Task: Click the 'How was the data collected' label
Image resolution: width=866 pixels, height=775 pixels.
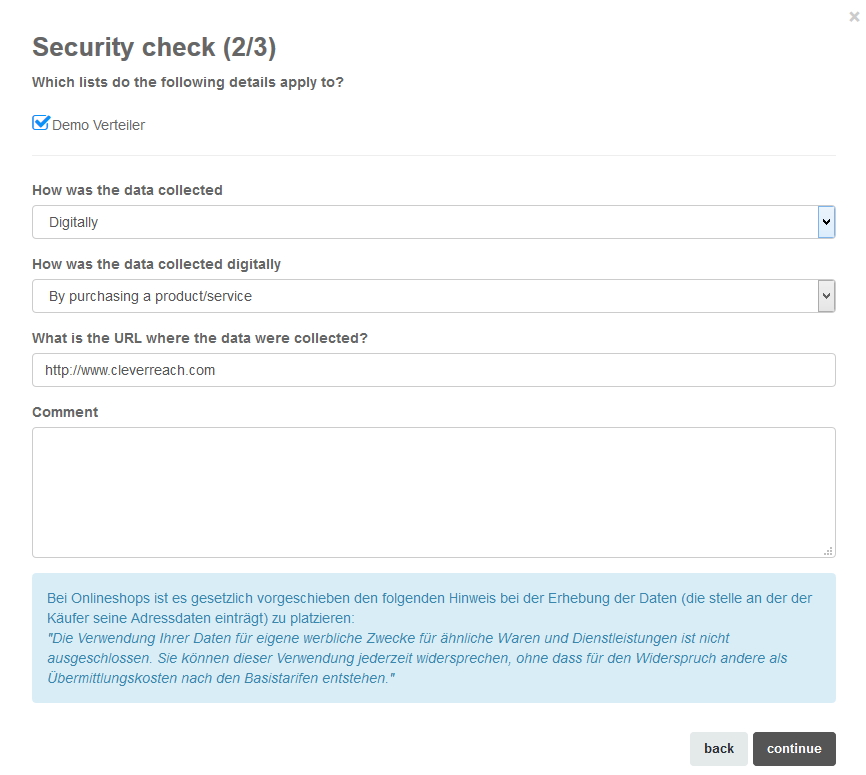Action: pyautogui.click(x=127, y=190)
